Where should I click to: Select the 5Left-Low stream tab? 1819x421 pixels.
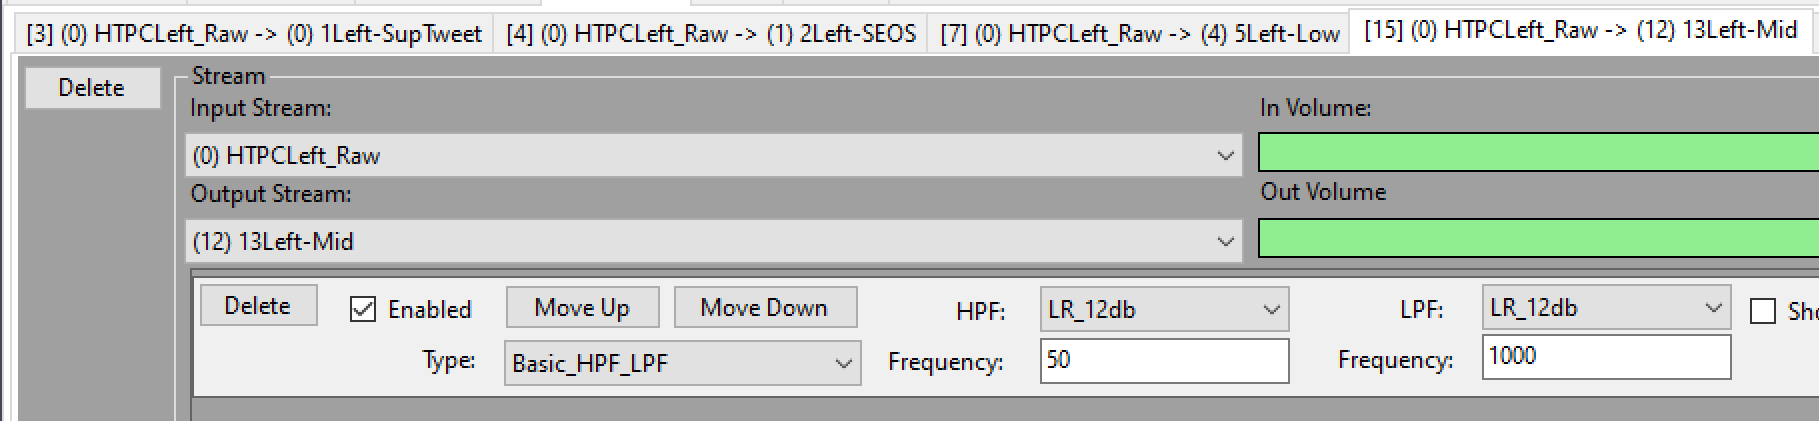(1139, 34)
